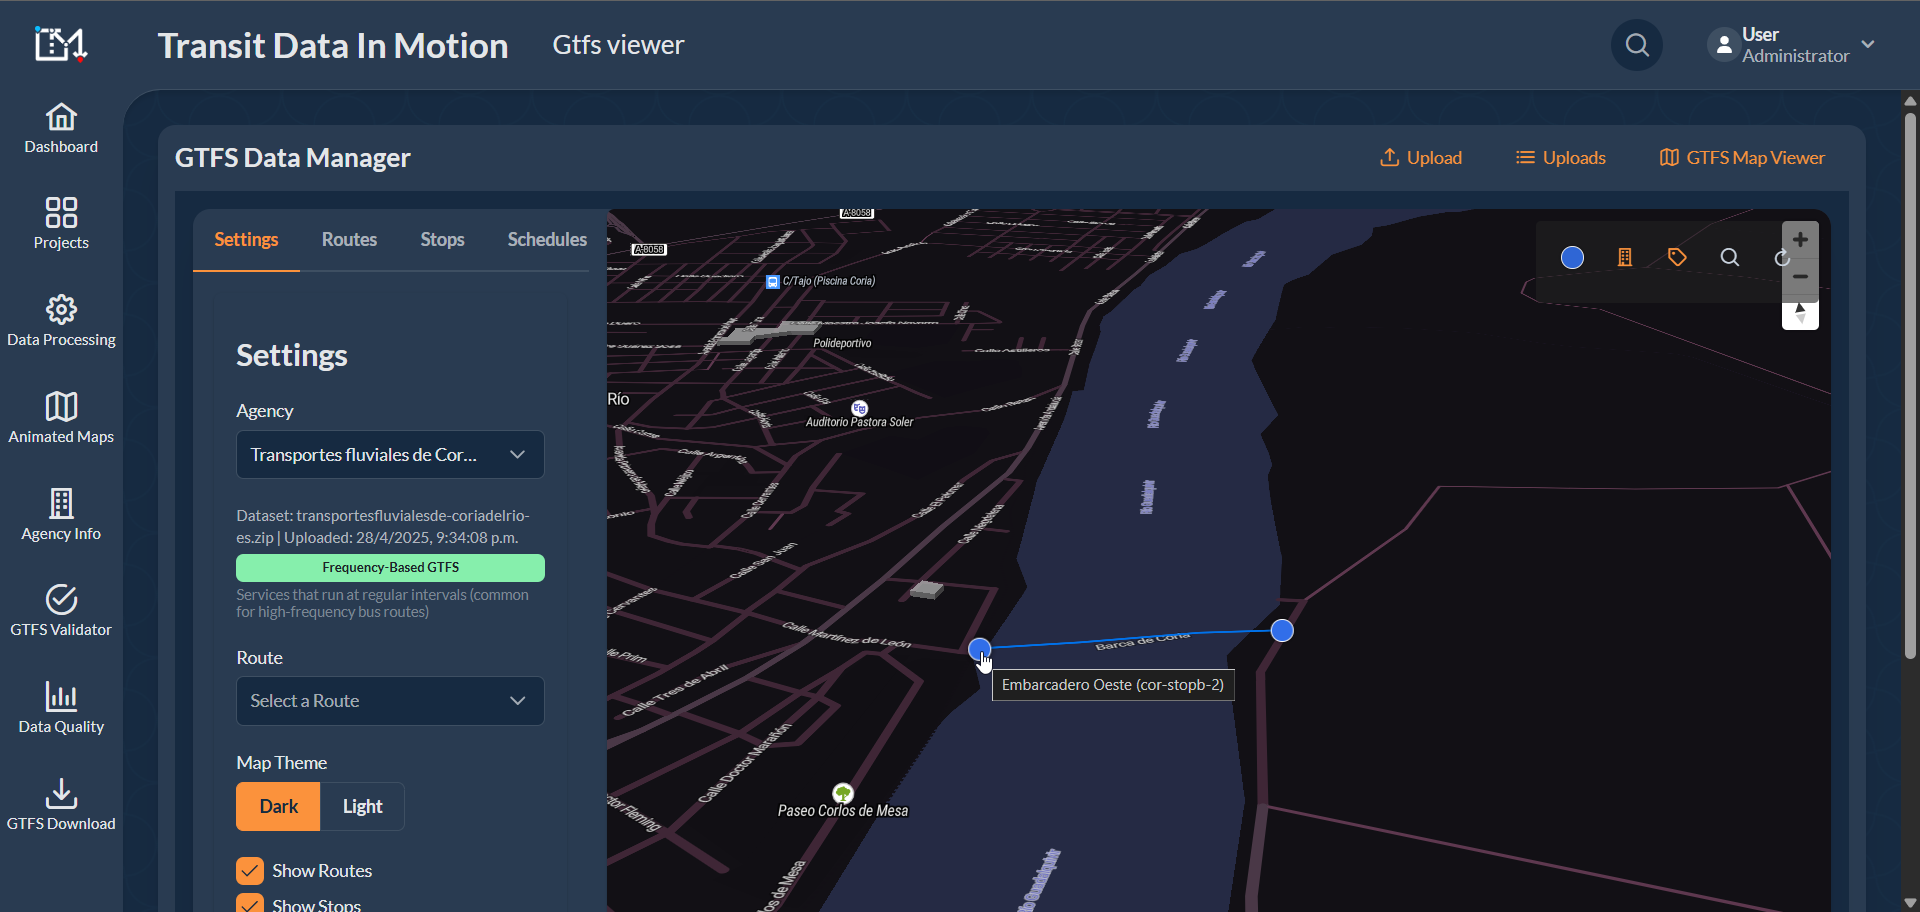This screenshot has width=1920, height=912.
Task: Open the Schedules tab
Action: [547, 240]
